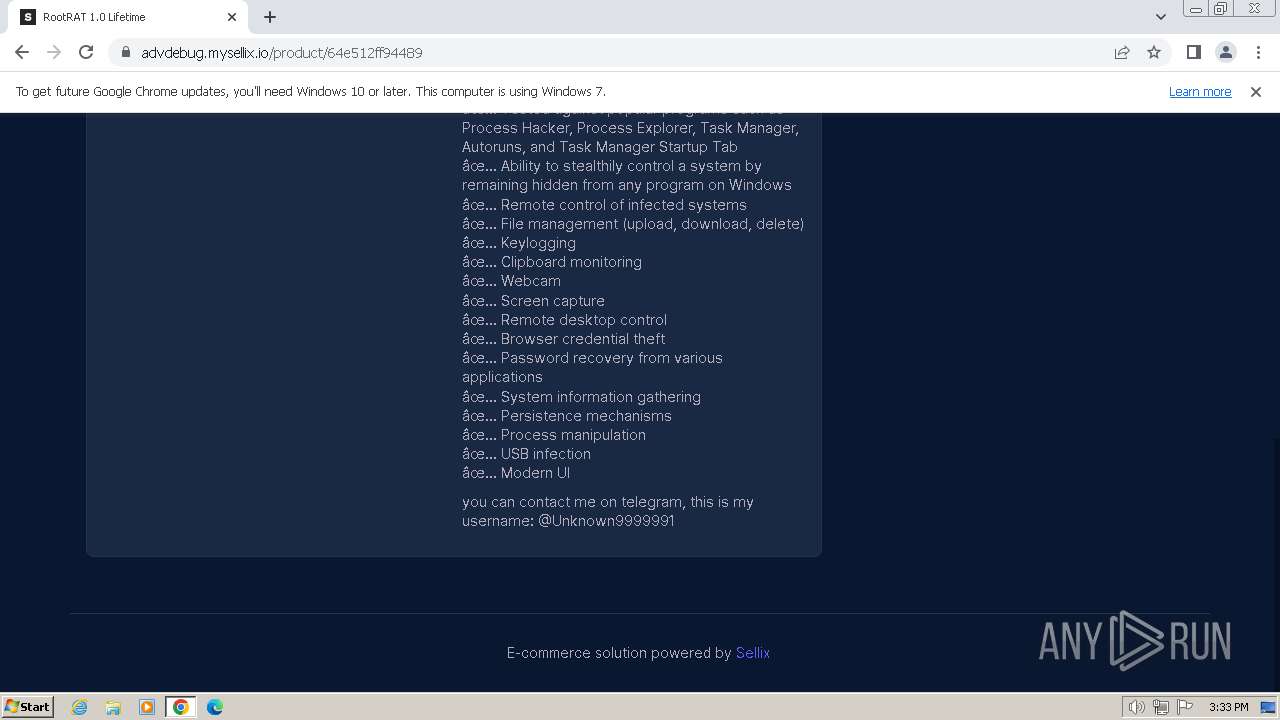Minimize the Chrome window
The image size is (1280, 720).
(1196, 9)
